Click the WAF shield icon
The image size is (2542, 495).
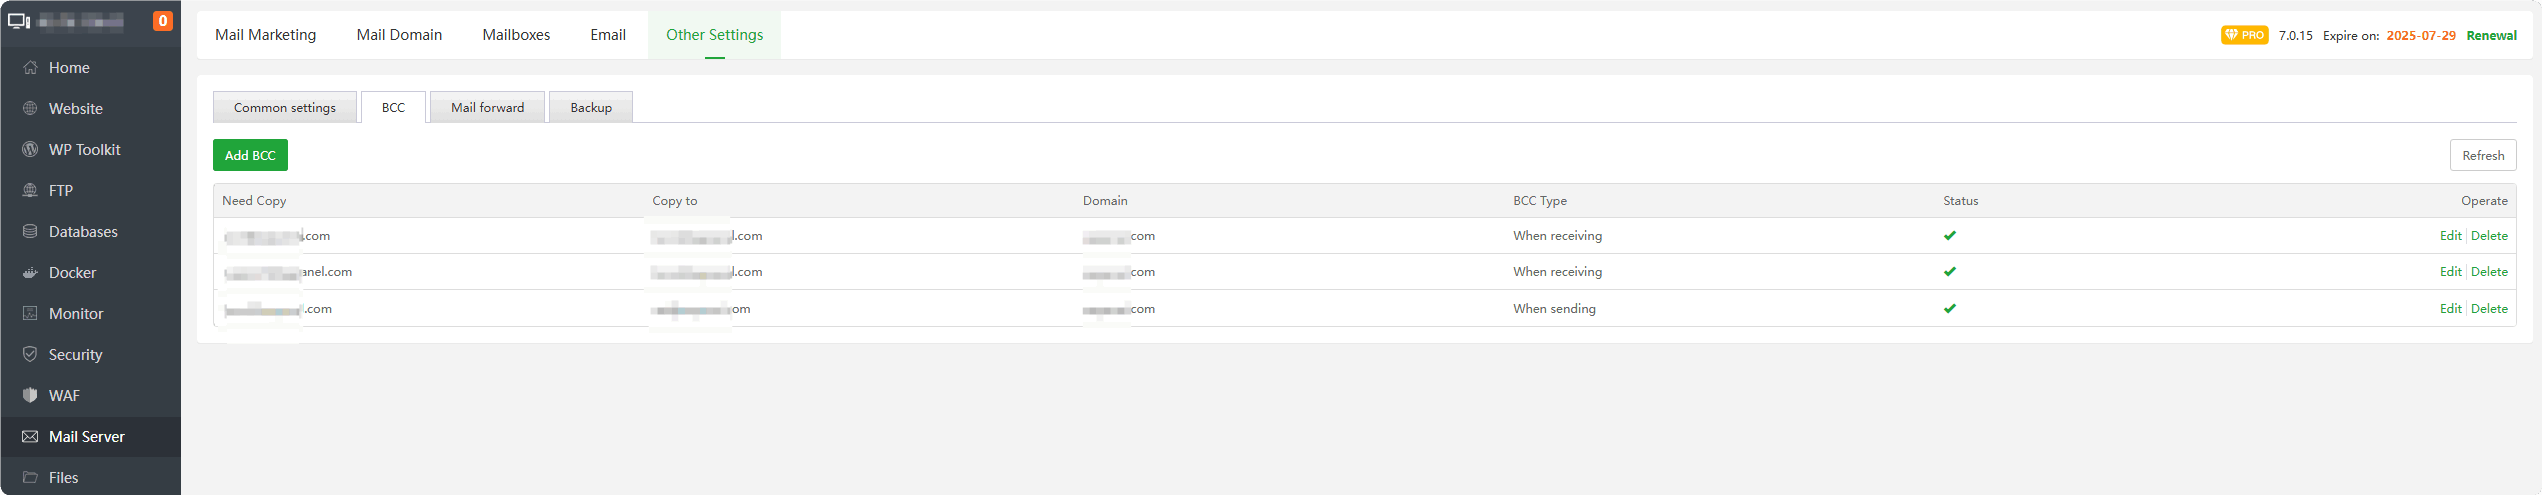point(30,396)
